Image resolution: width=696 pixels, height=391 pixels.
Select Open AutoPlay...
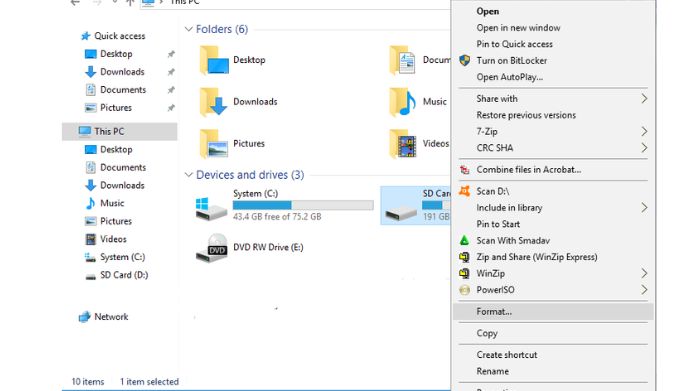(x=553, y=77)
